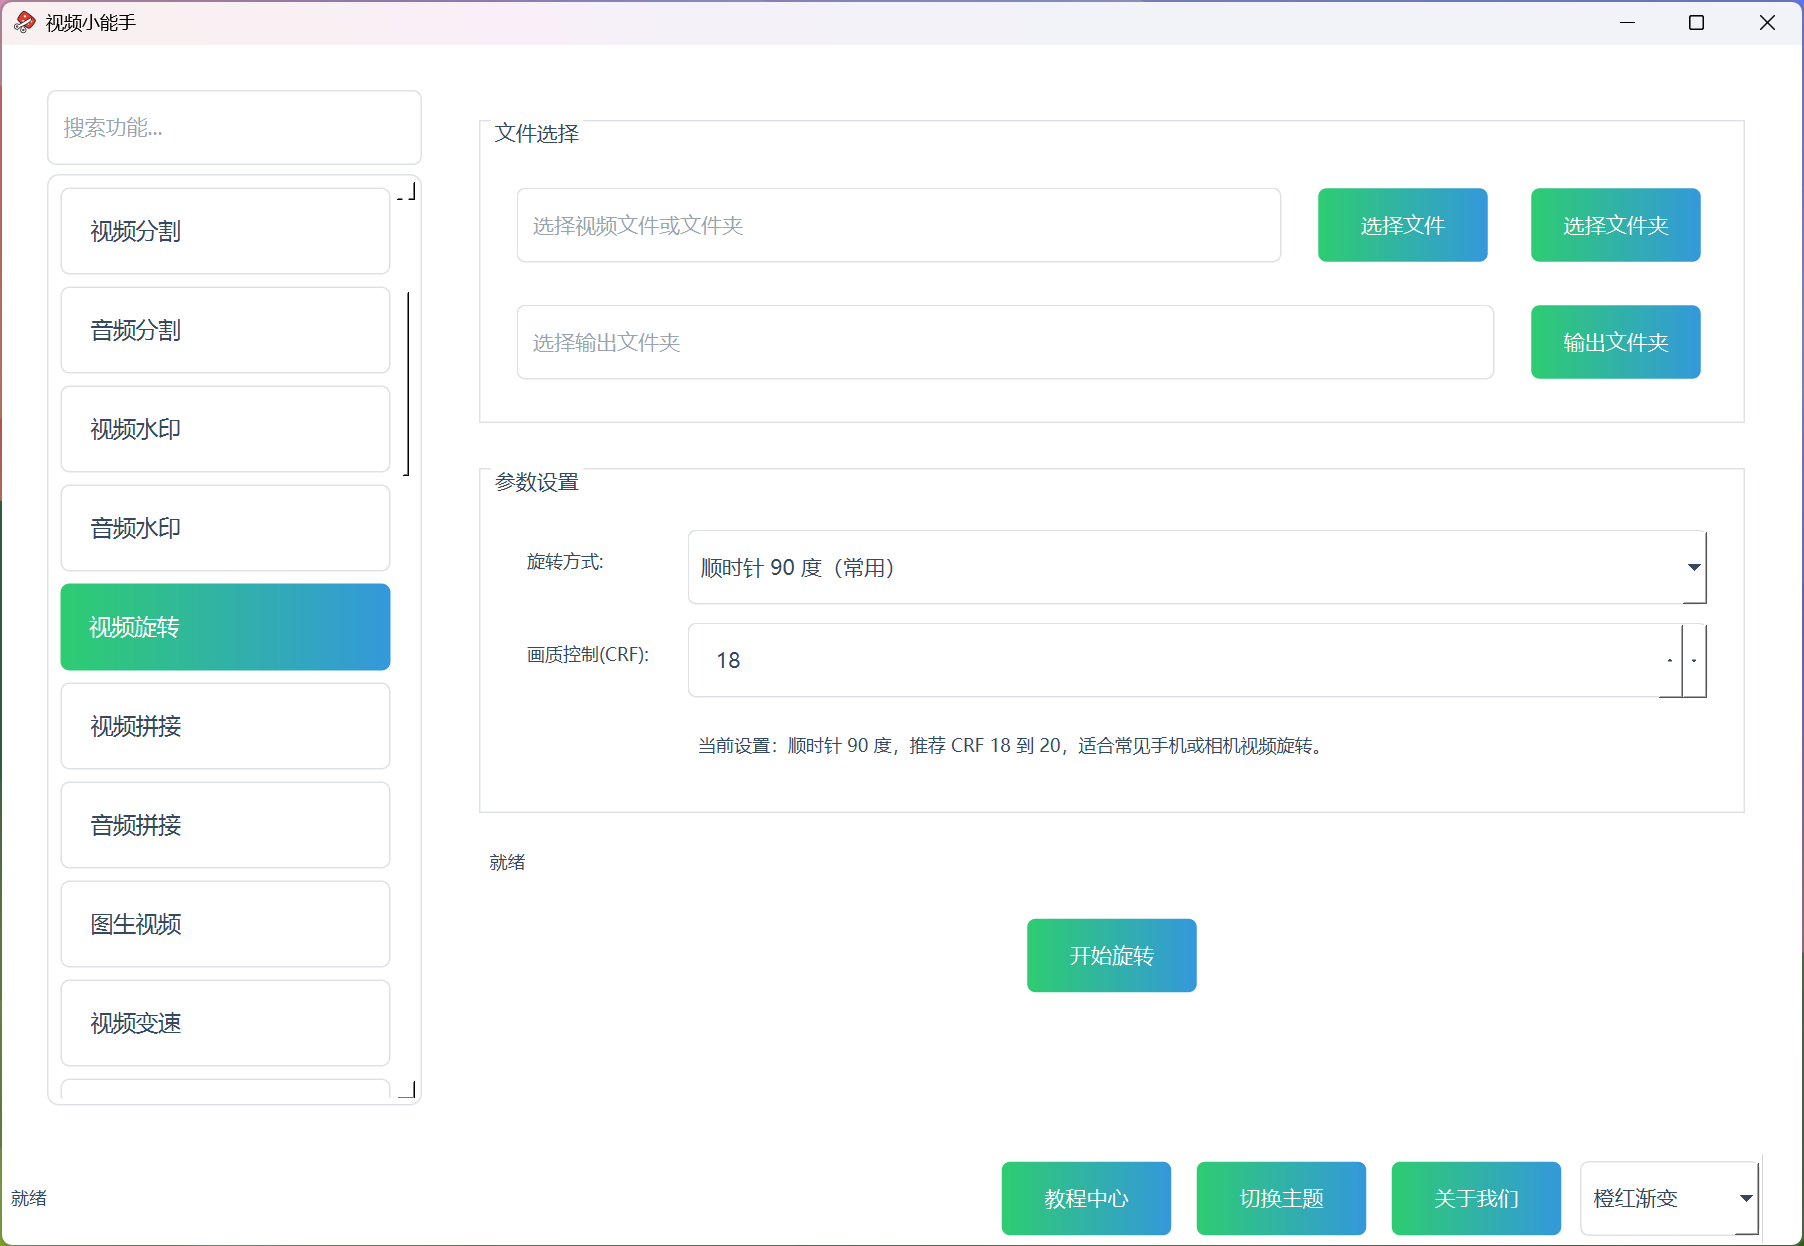
Task: Focus the 搜索功能 search box
Action: click(x=234, y=127)
